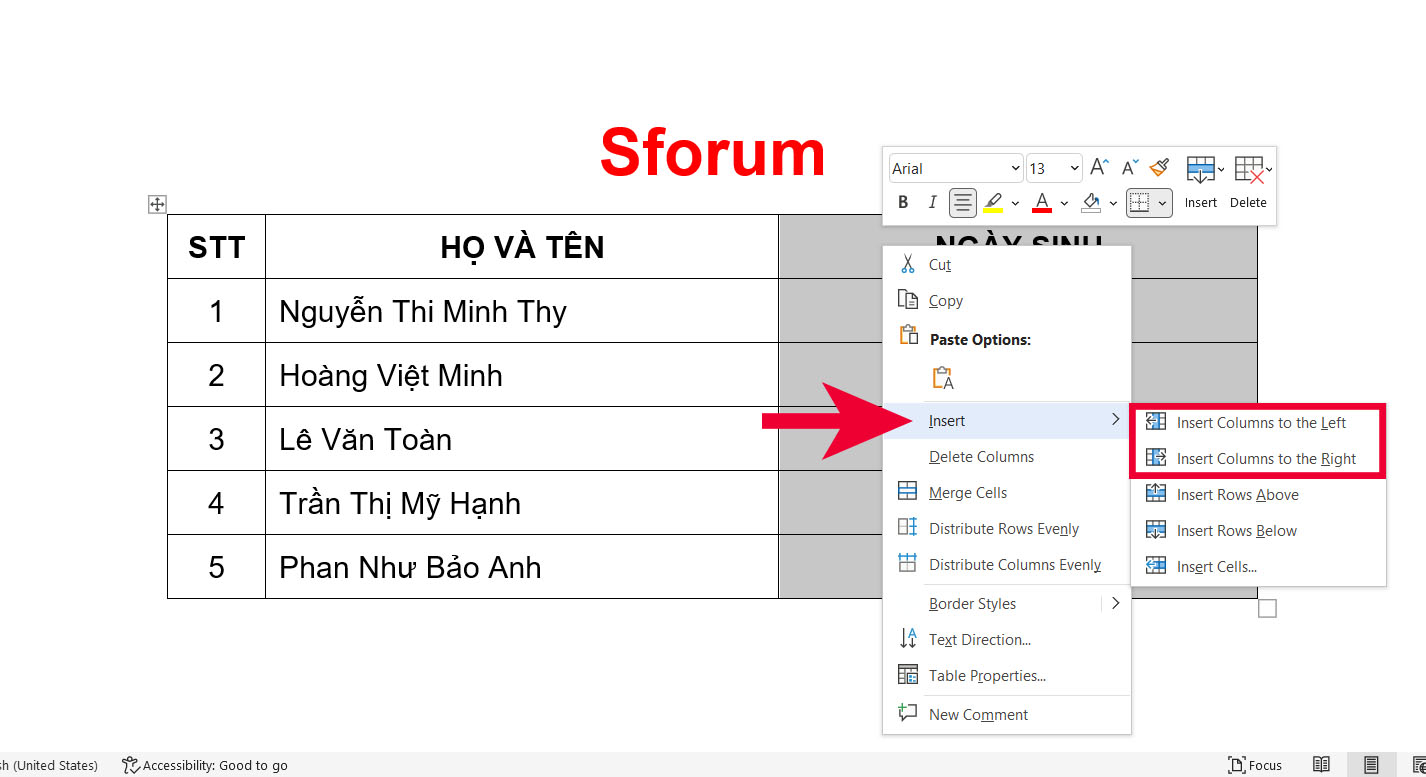Click the Focus button in status bar

click(x=1255, y=765)
